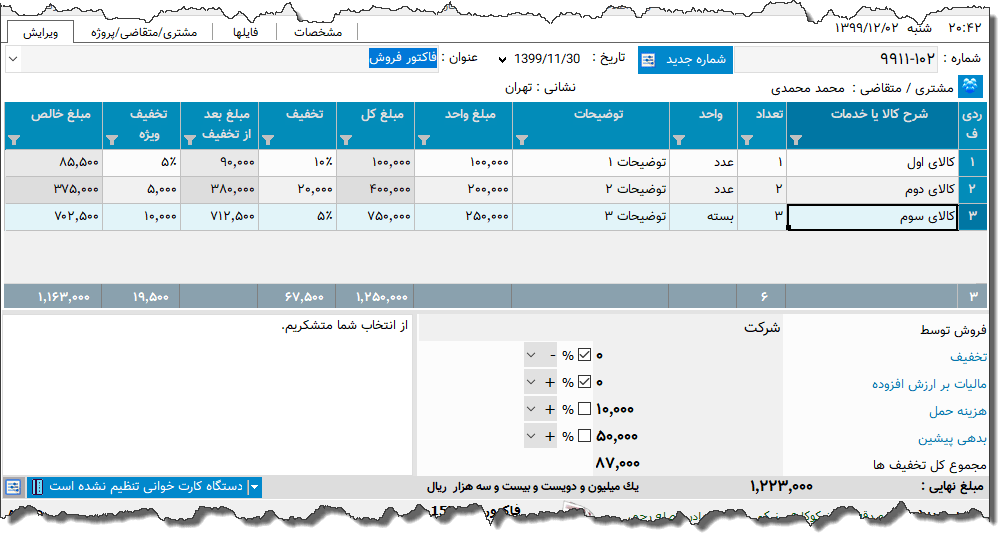
Task: Open the date picker dropdown for تاریخ
Action: [x=502, y=60]
